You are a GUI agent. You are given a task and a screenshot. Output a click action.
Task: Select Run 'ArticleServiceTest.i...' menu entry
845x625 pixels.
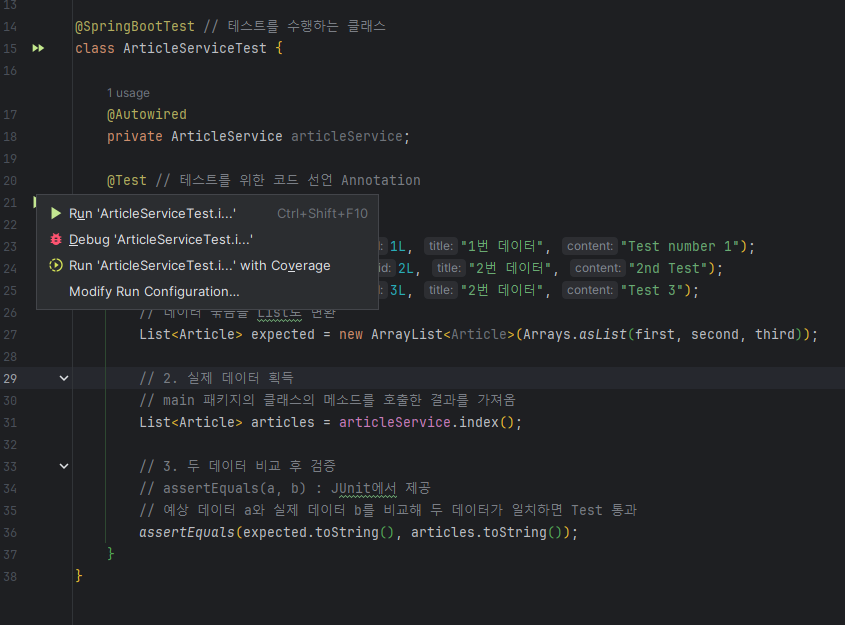click(x=207, y=213)
